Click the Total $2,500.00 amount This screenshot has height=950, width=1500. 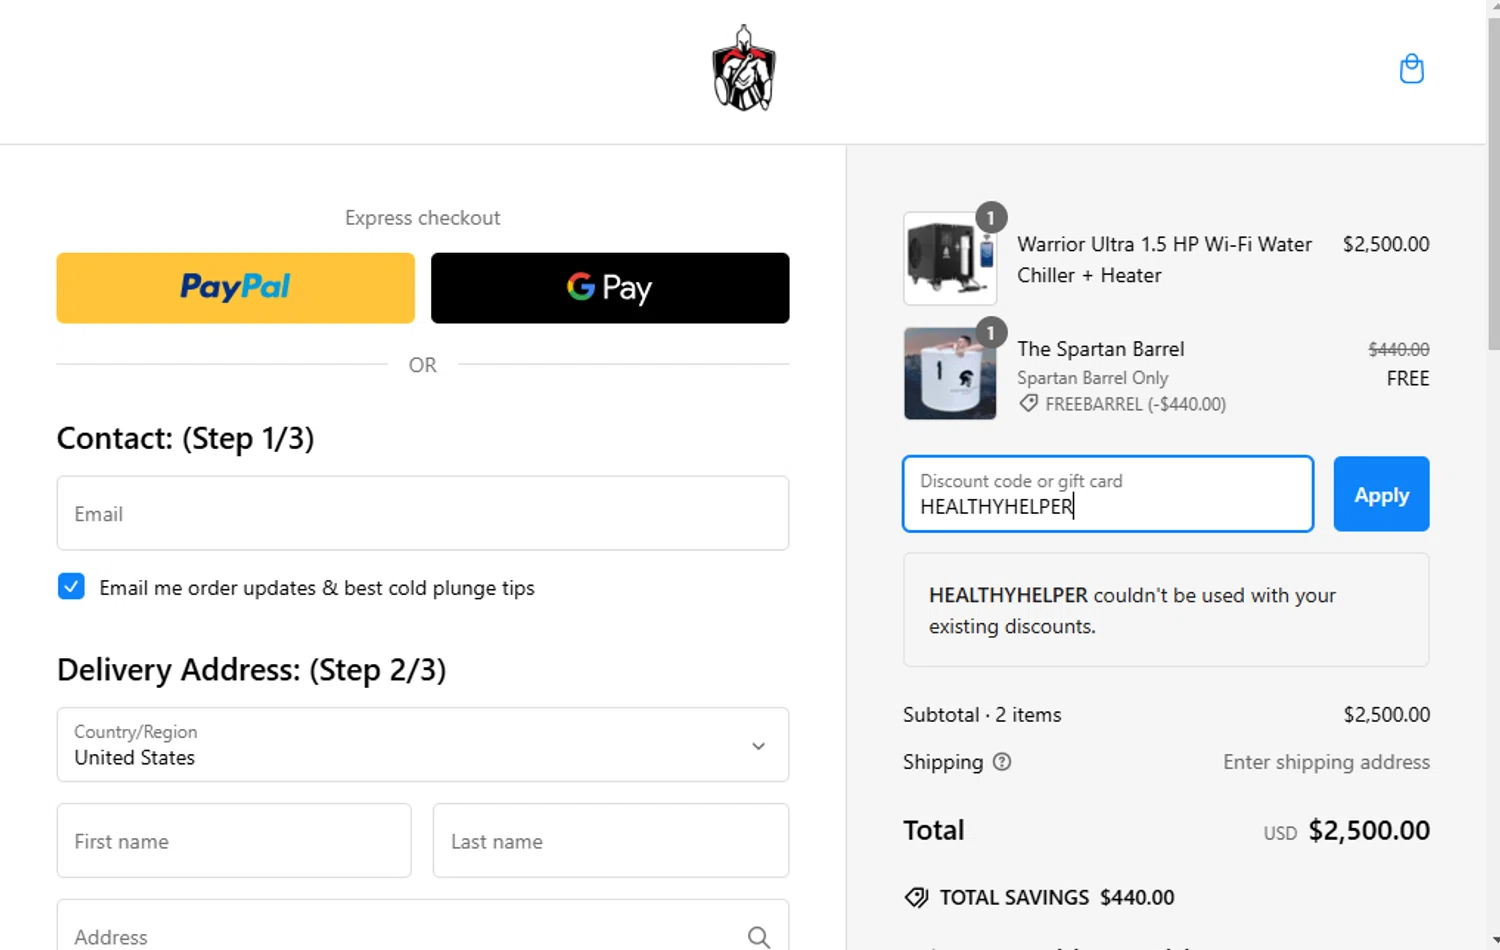1369,830
